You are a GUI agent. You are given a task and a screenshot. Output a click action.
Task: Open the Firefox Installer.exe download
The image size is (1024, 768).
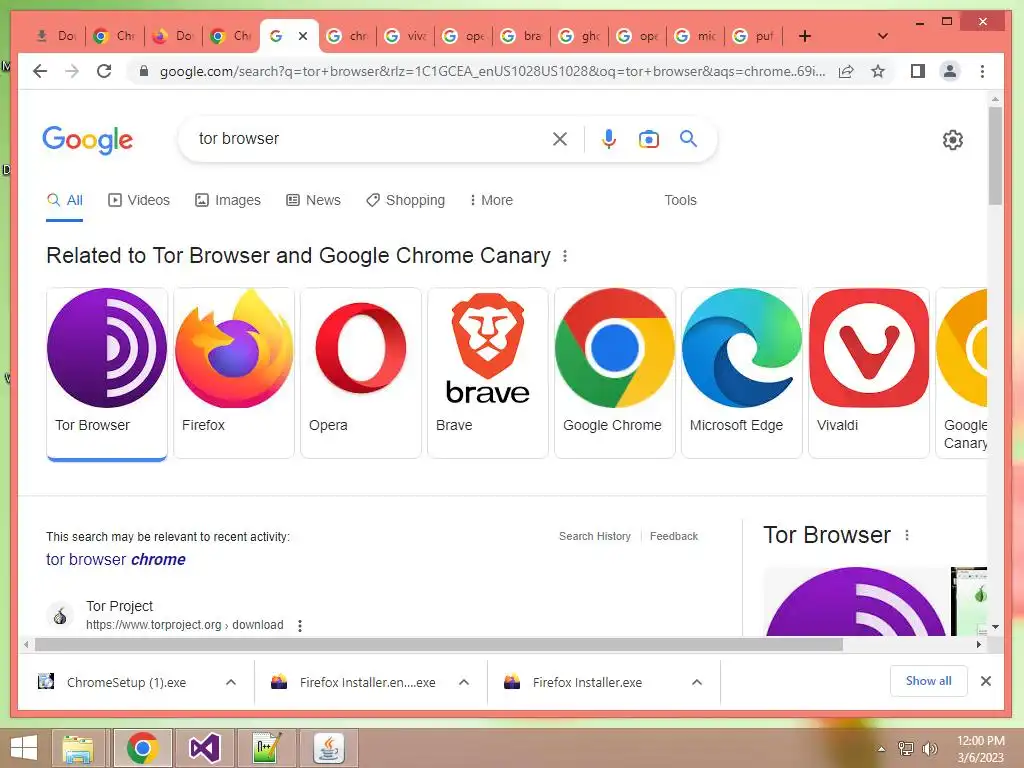click(574, 682)
